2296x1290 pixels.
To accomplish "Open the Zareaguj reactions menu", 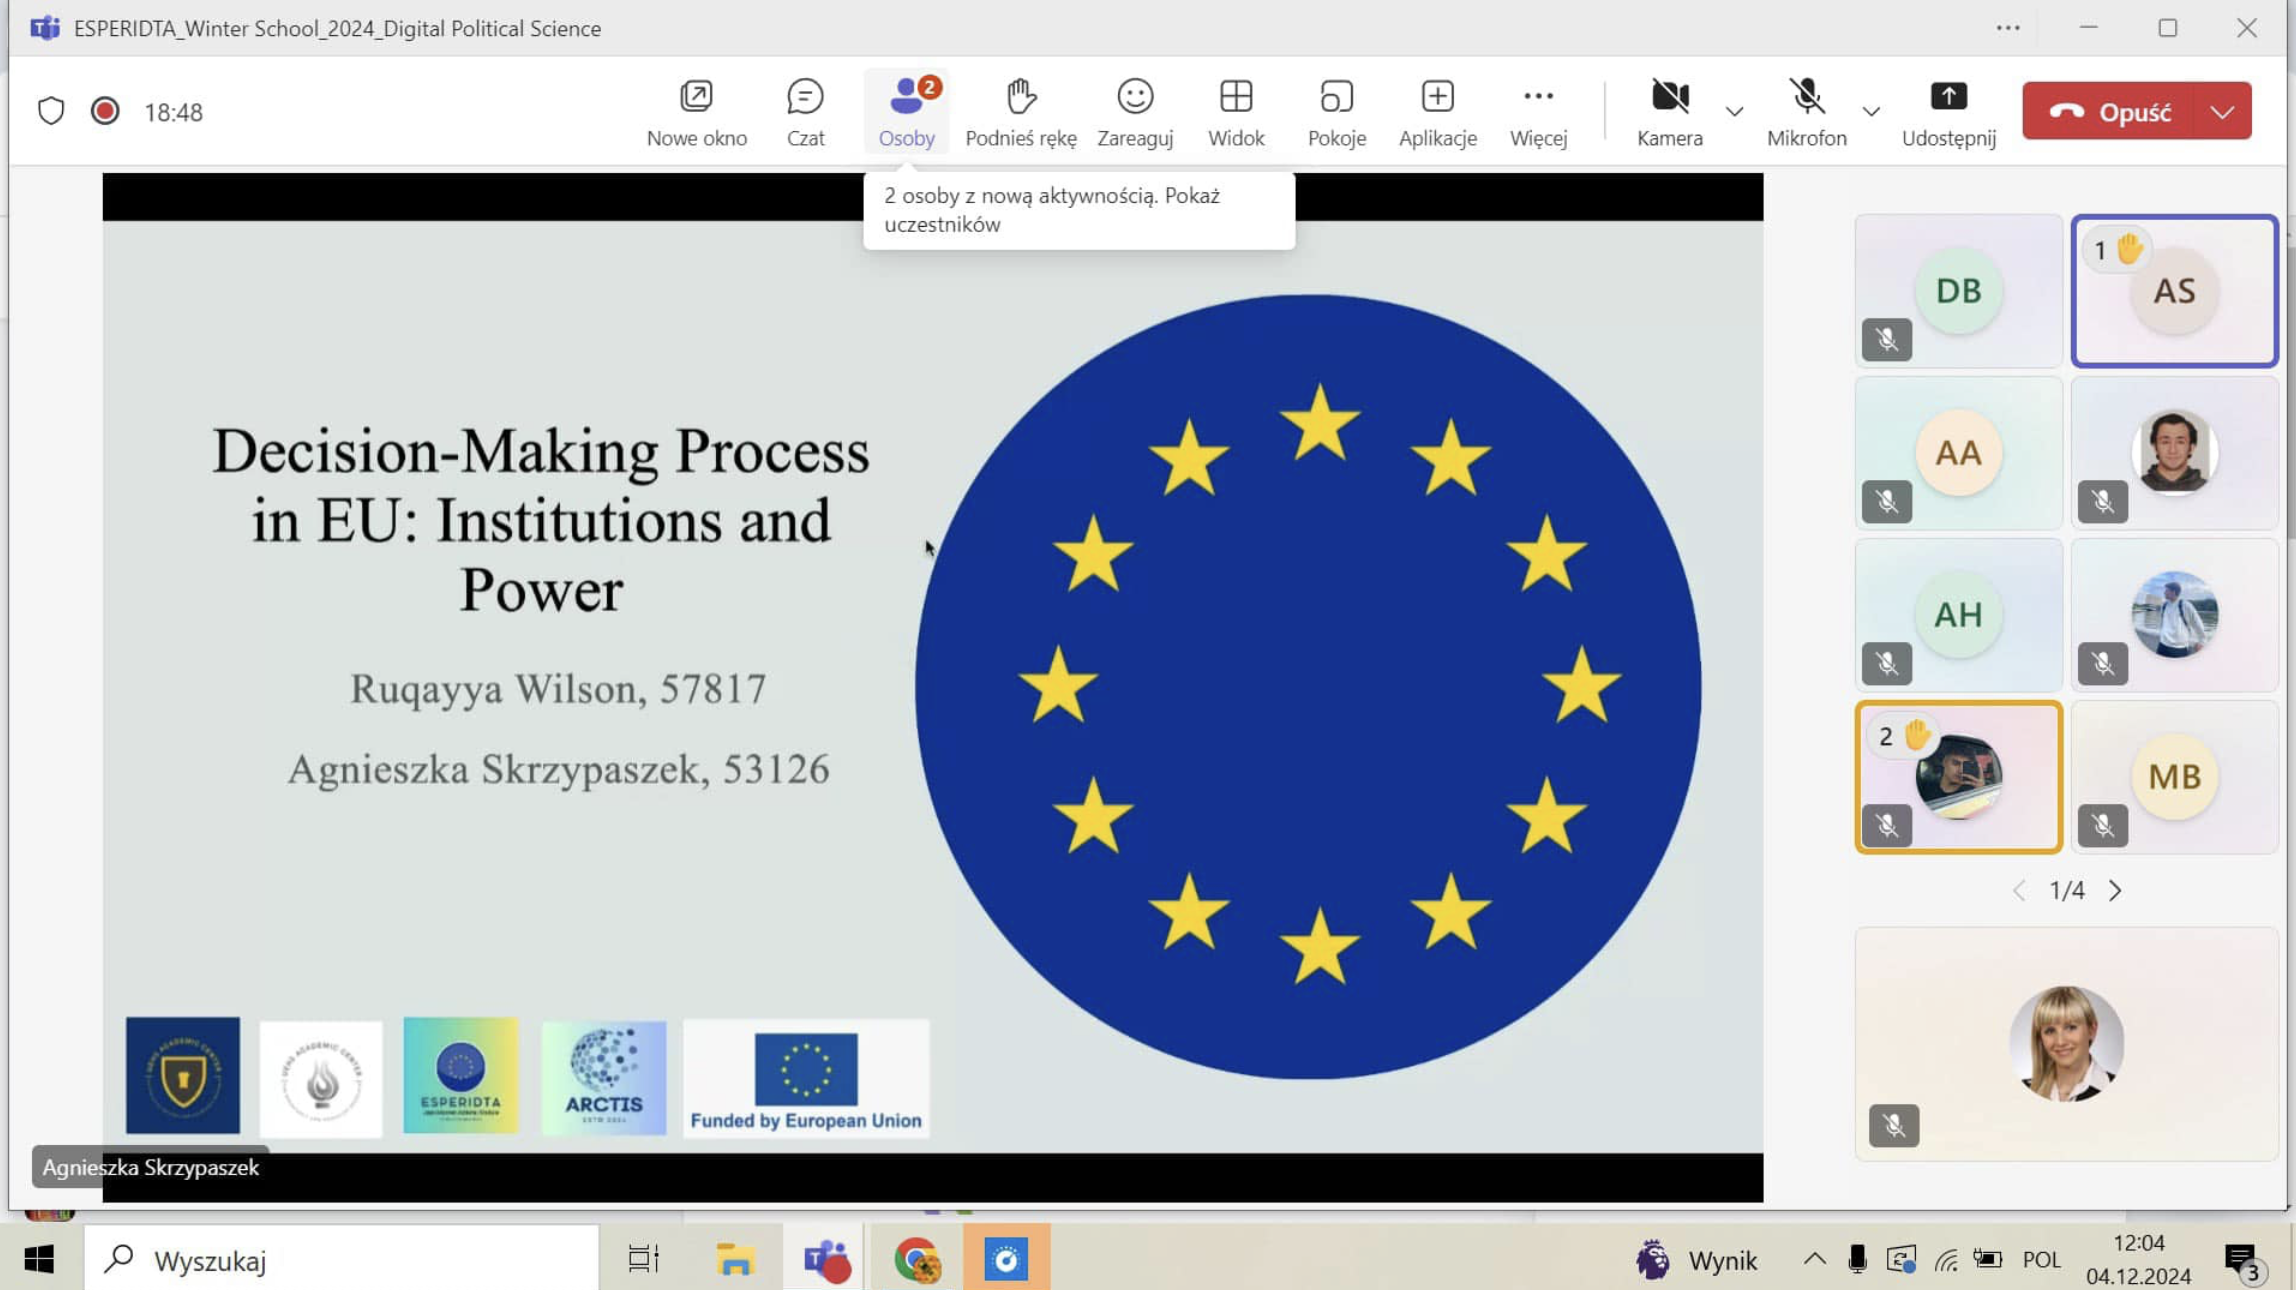I will click(x=1134, y=112).
